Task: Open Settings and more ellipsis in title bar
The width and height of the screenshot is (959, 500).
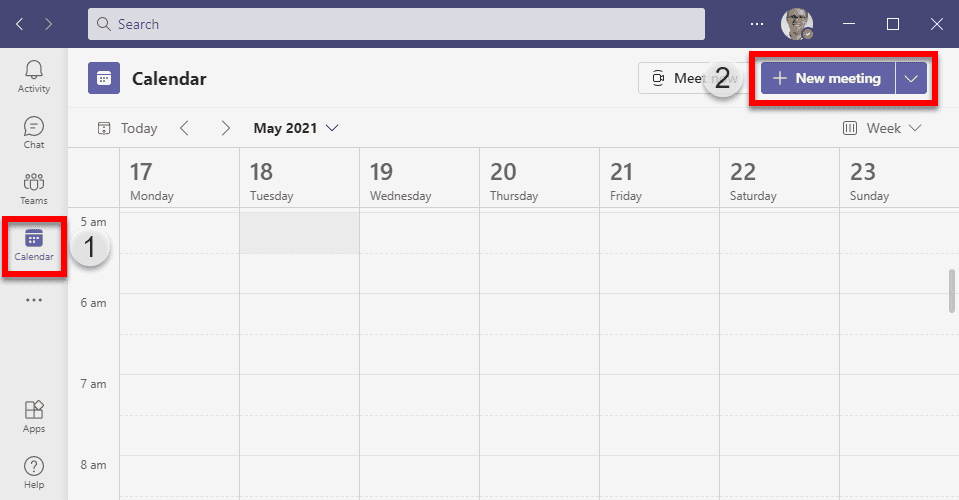Action: coord(757,23)
